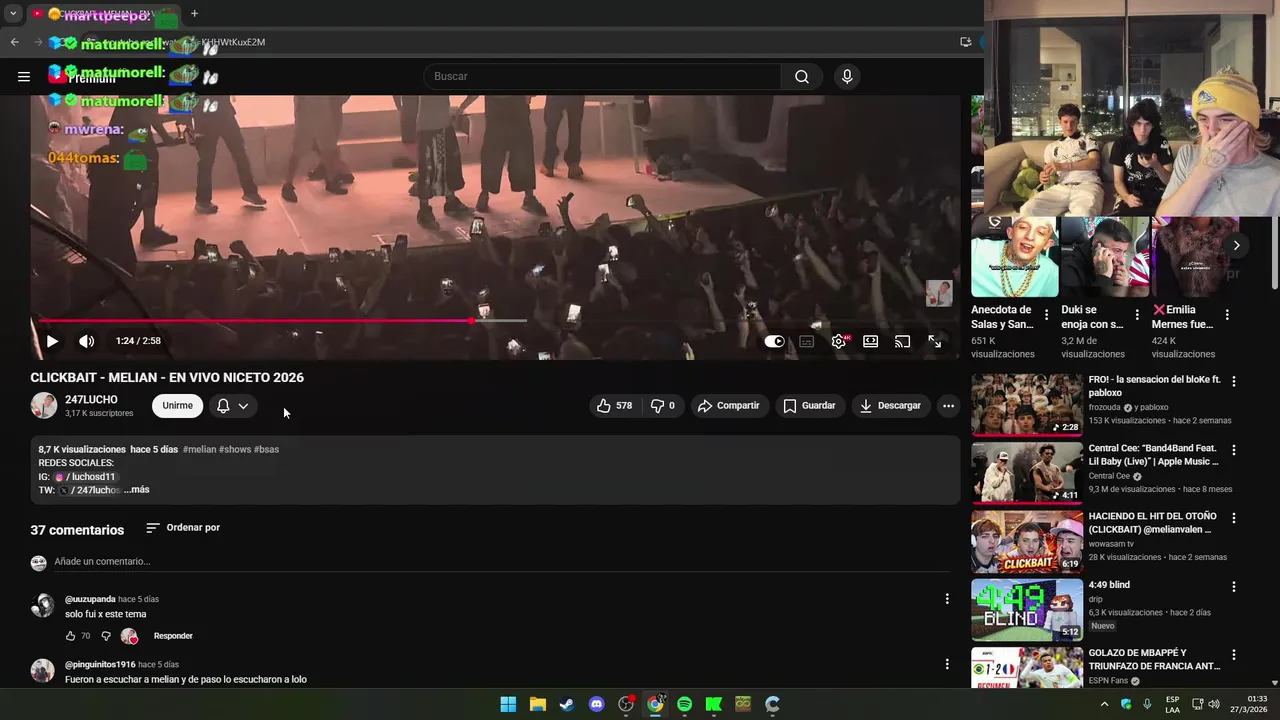Viewport: 1280px width, 720px height.
Task: Open Spotify from the taskbar
Action: 684,704
